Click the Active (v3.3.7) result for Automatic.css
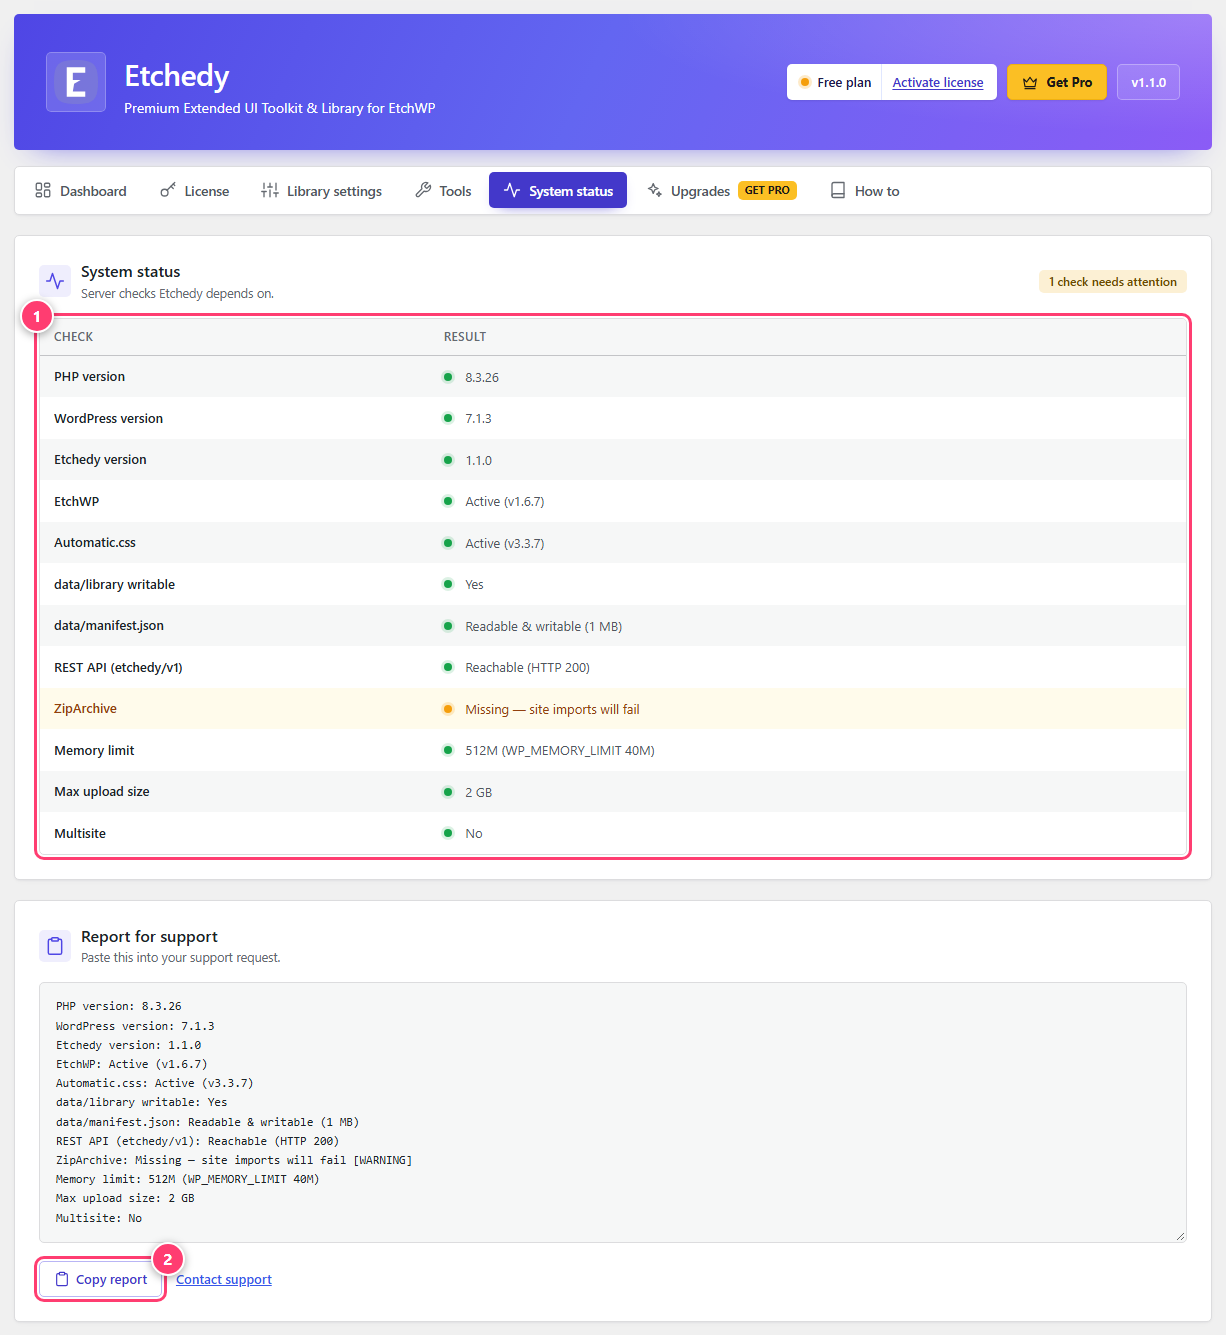 [505, 543]
